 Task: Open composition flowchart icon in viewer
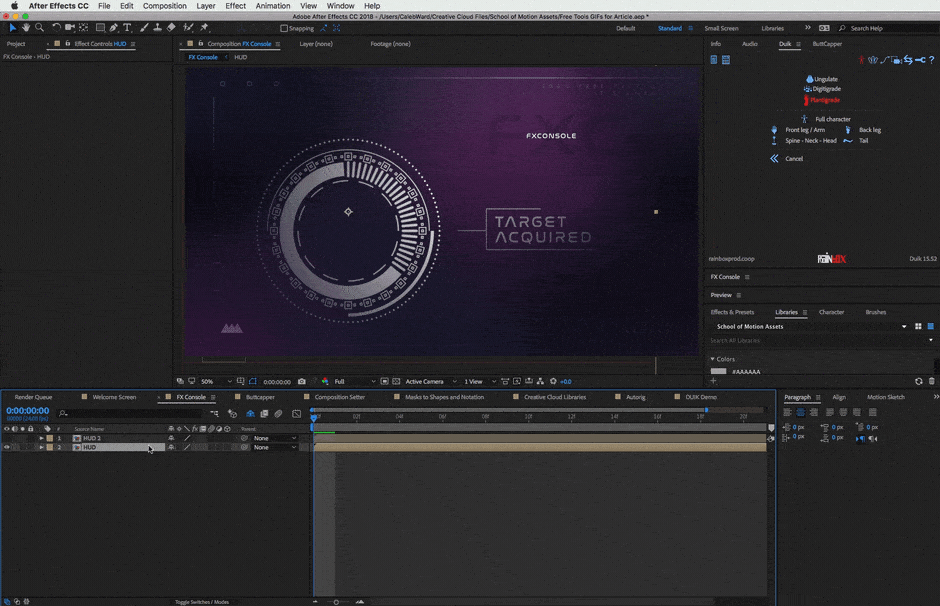click(540, 381)
